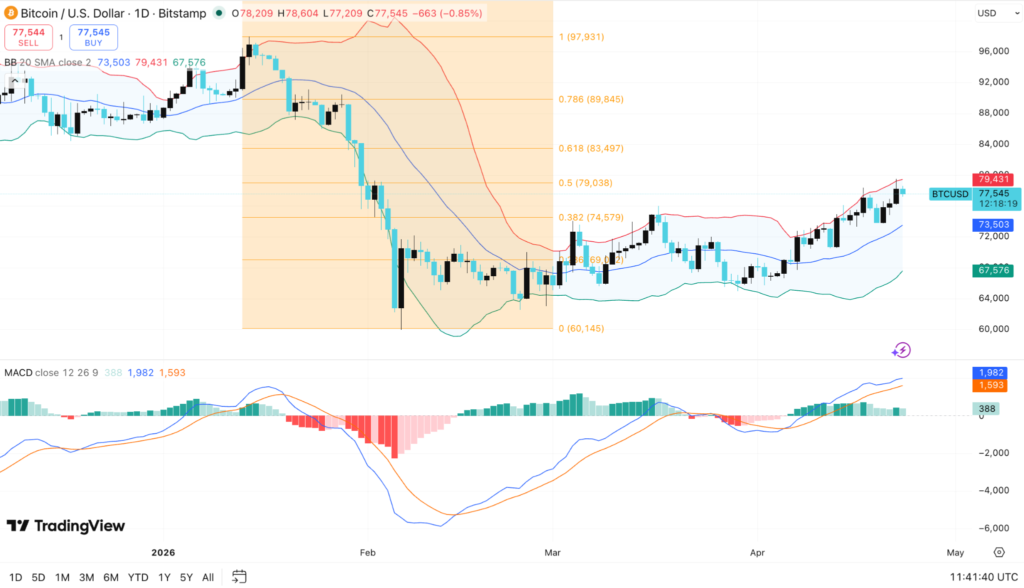
Task: Switch to the 1Y timeframe
Action: (x=163, y=577)
